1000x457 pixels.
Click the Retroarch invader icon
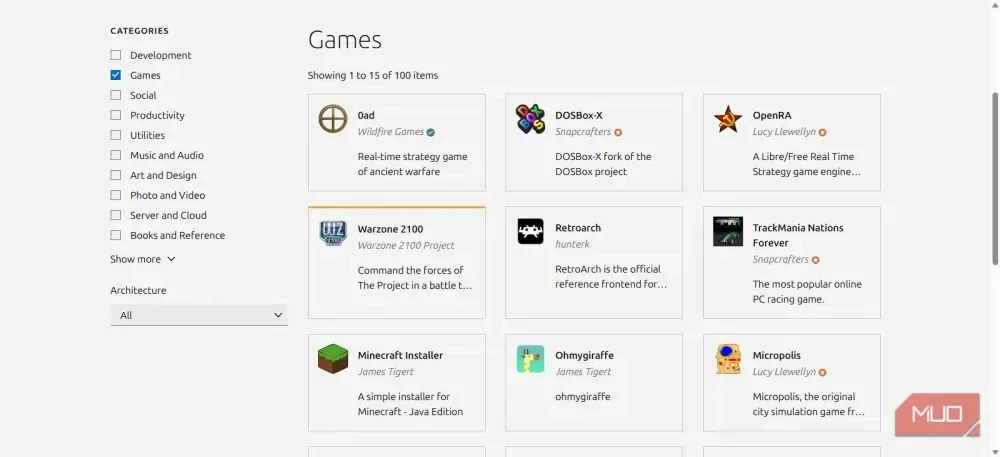(x=531, y=231)
